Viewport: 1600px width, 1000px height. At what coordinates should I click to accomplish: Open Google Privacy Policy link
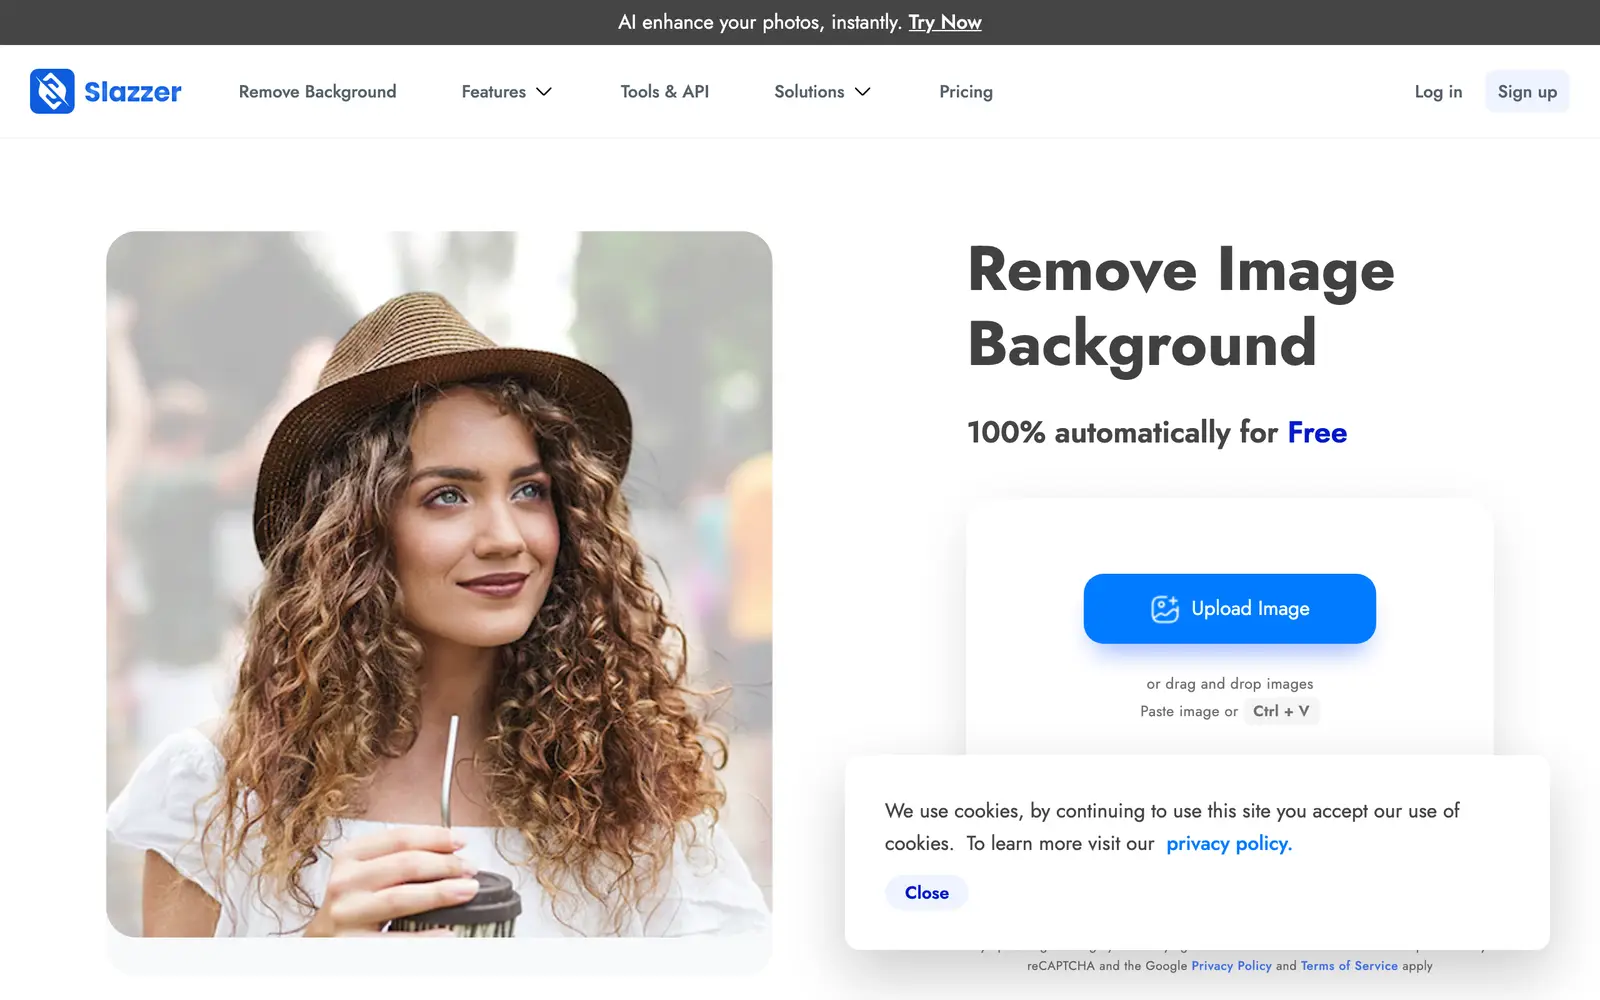1231,966
